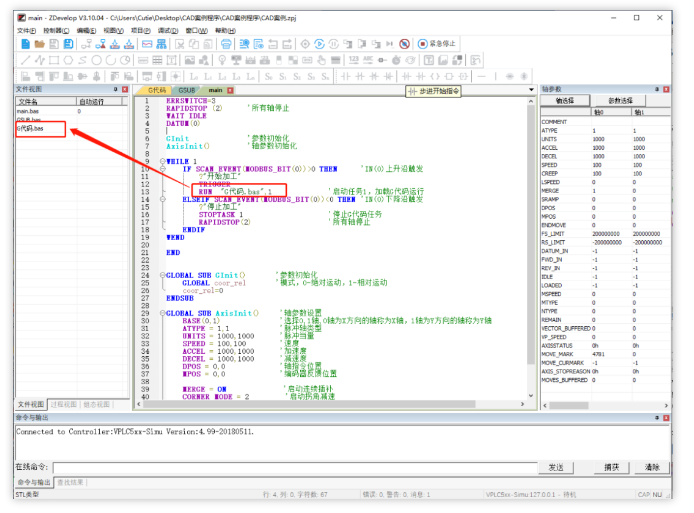Click the 发送 send button
The height and width of the screenshot is (513, 694).
(x=556, y=467)
